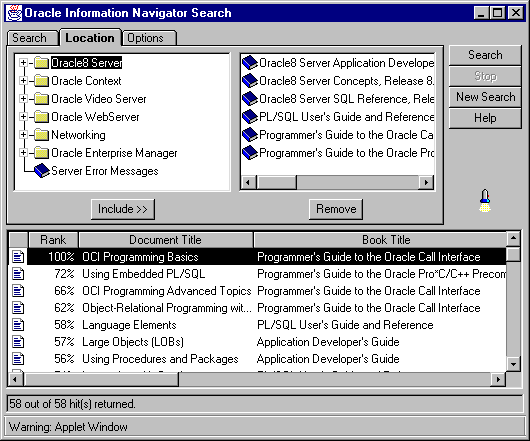This screenshot has width=530, height=441.
Task: Click book icon for Oracle8 Server Application Developer
Action: tap(250, 63)
